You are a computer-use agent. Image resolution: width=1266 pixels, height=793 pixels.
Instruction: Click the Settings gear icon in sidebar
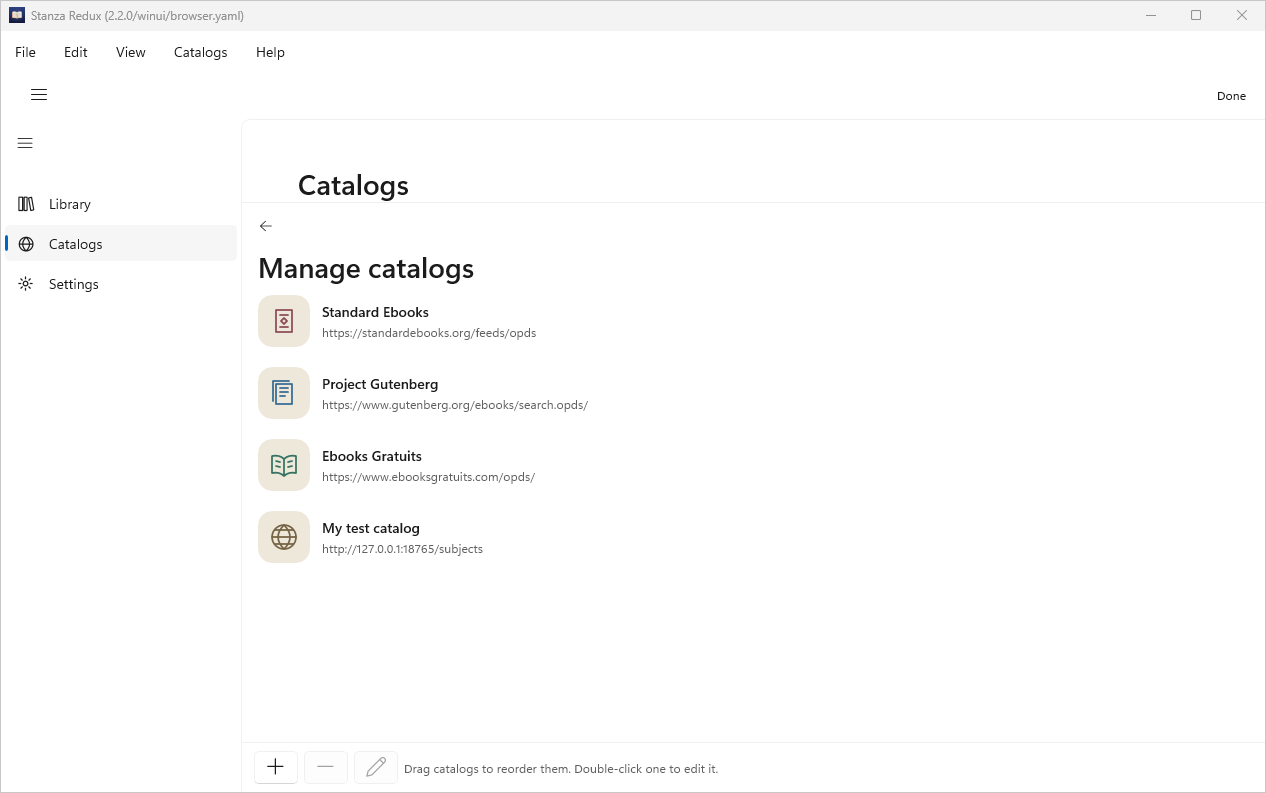(26, 284)
